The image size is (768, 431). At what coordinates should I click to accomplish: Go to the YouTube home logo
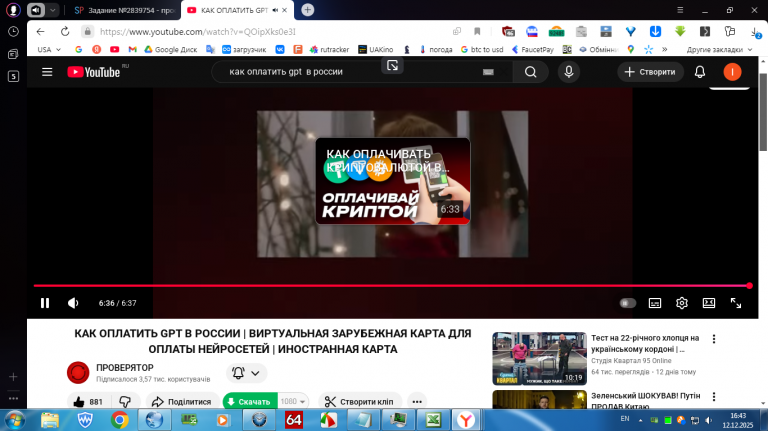(x=94, y=72)
